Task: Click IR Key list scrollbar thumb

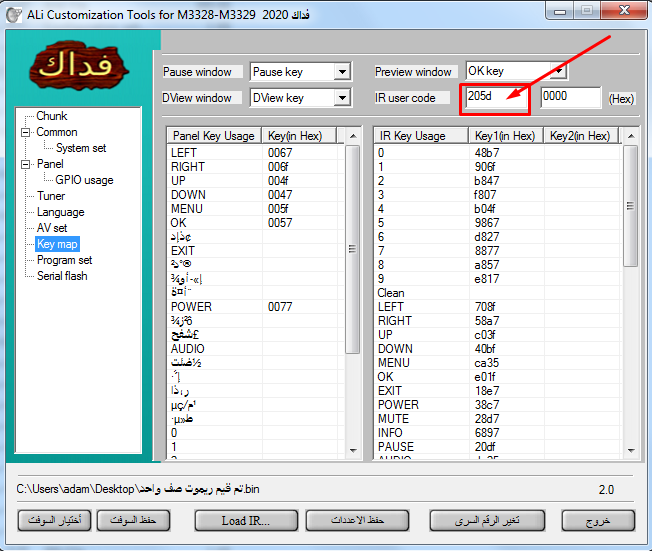Action: [x=630, y=206]
